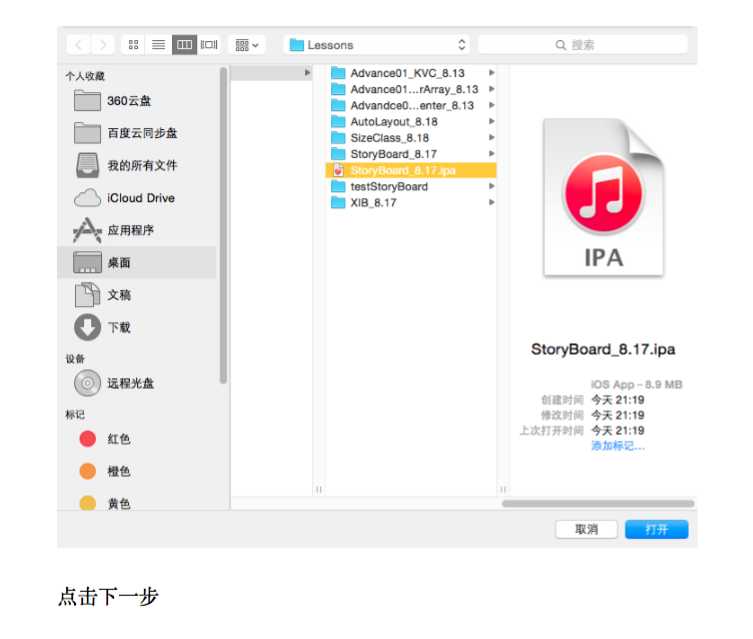The image size is (753, 639).
Task: Open the Lessons folder path popup
Action: click(376, 45)
